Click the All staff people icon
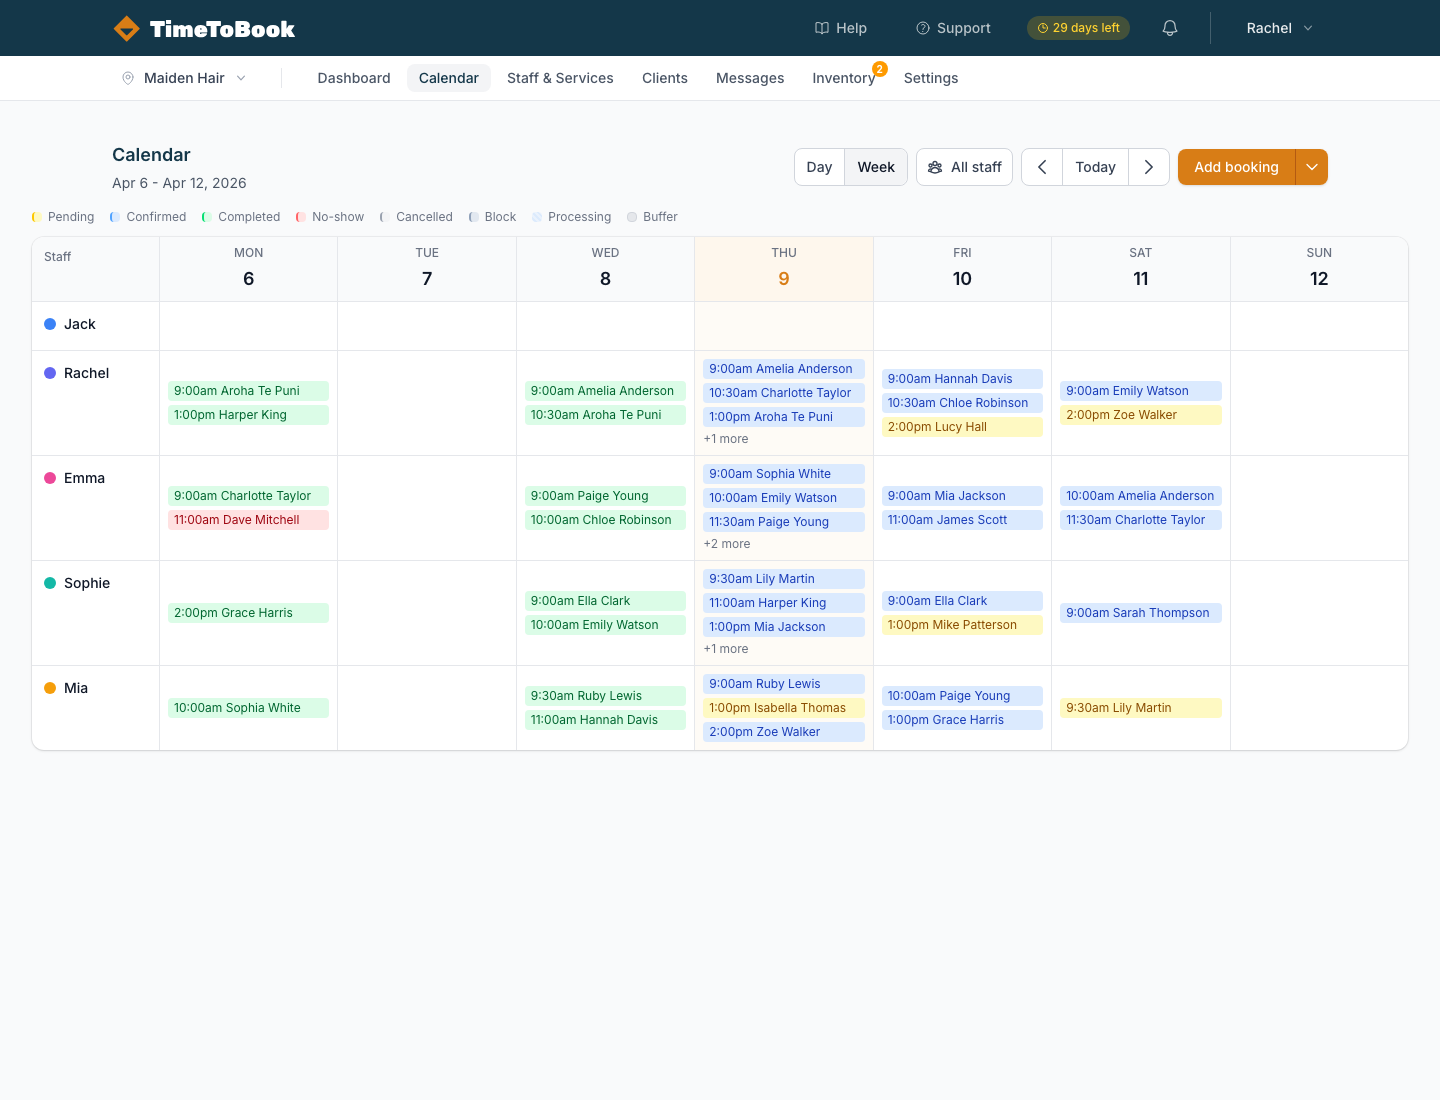 click(935, 167)
